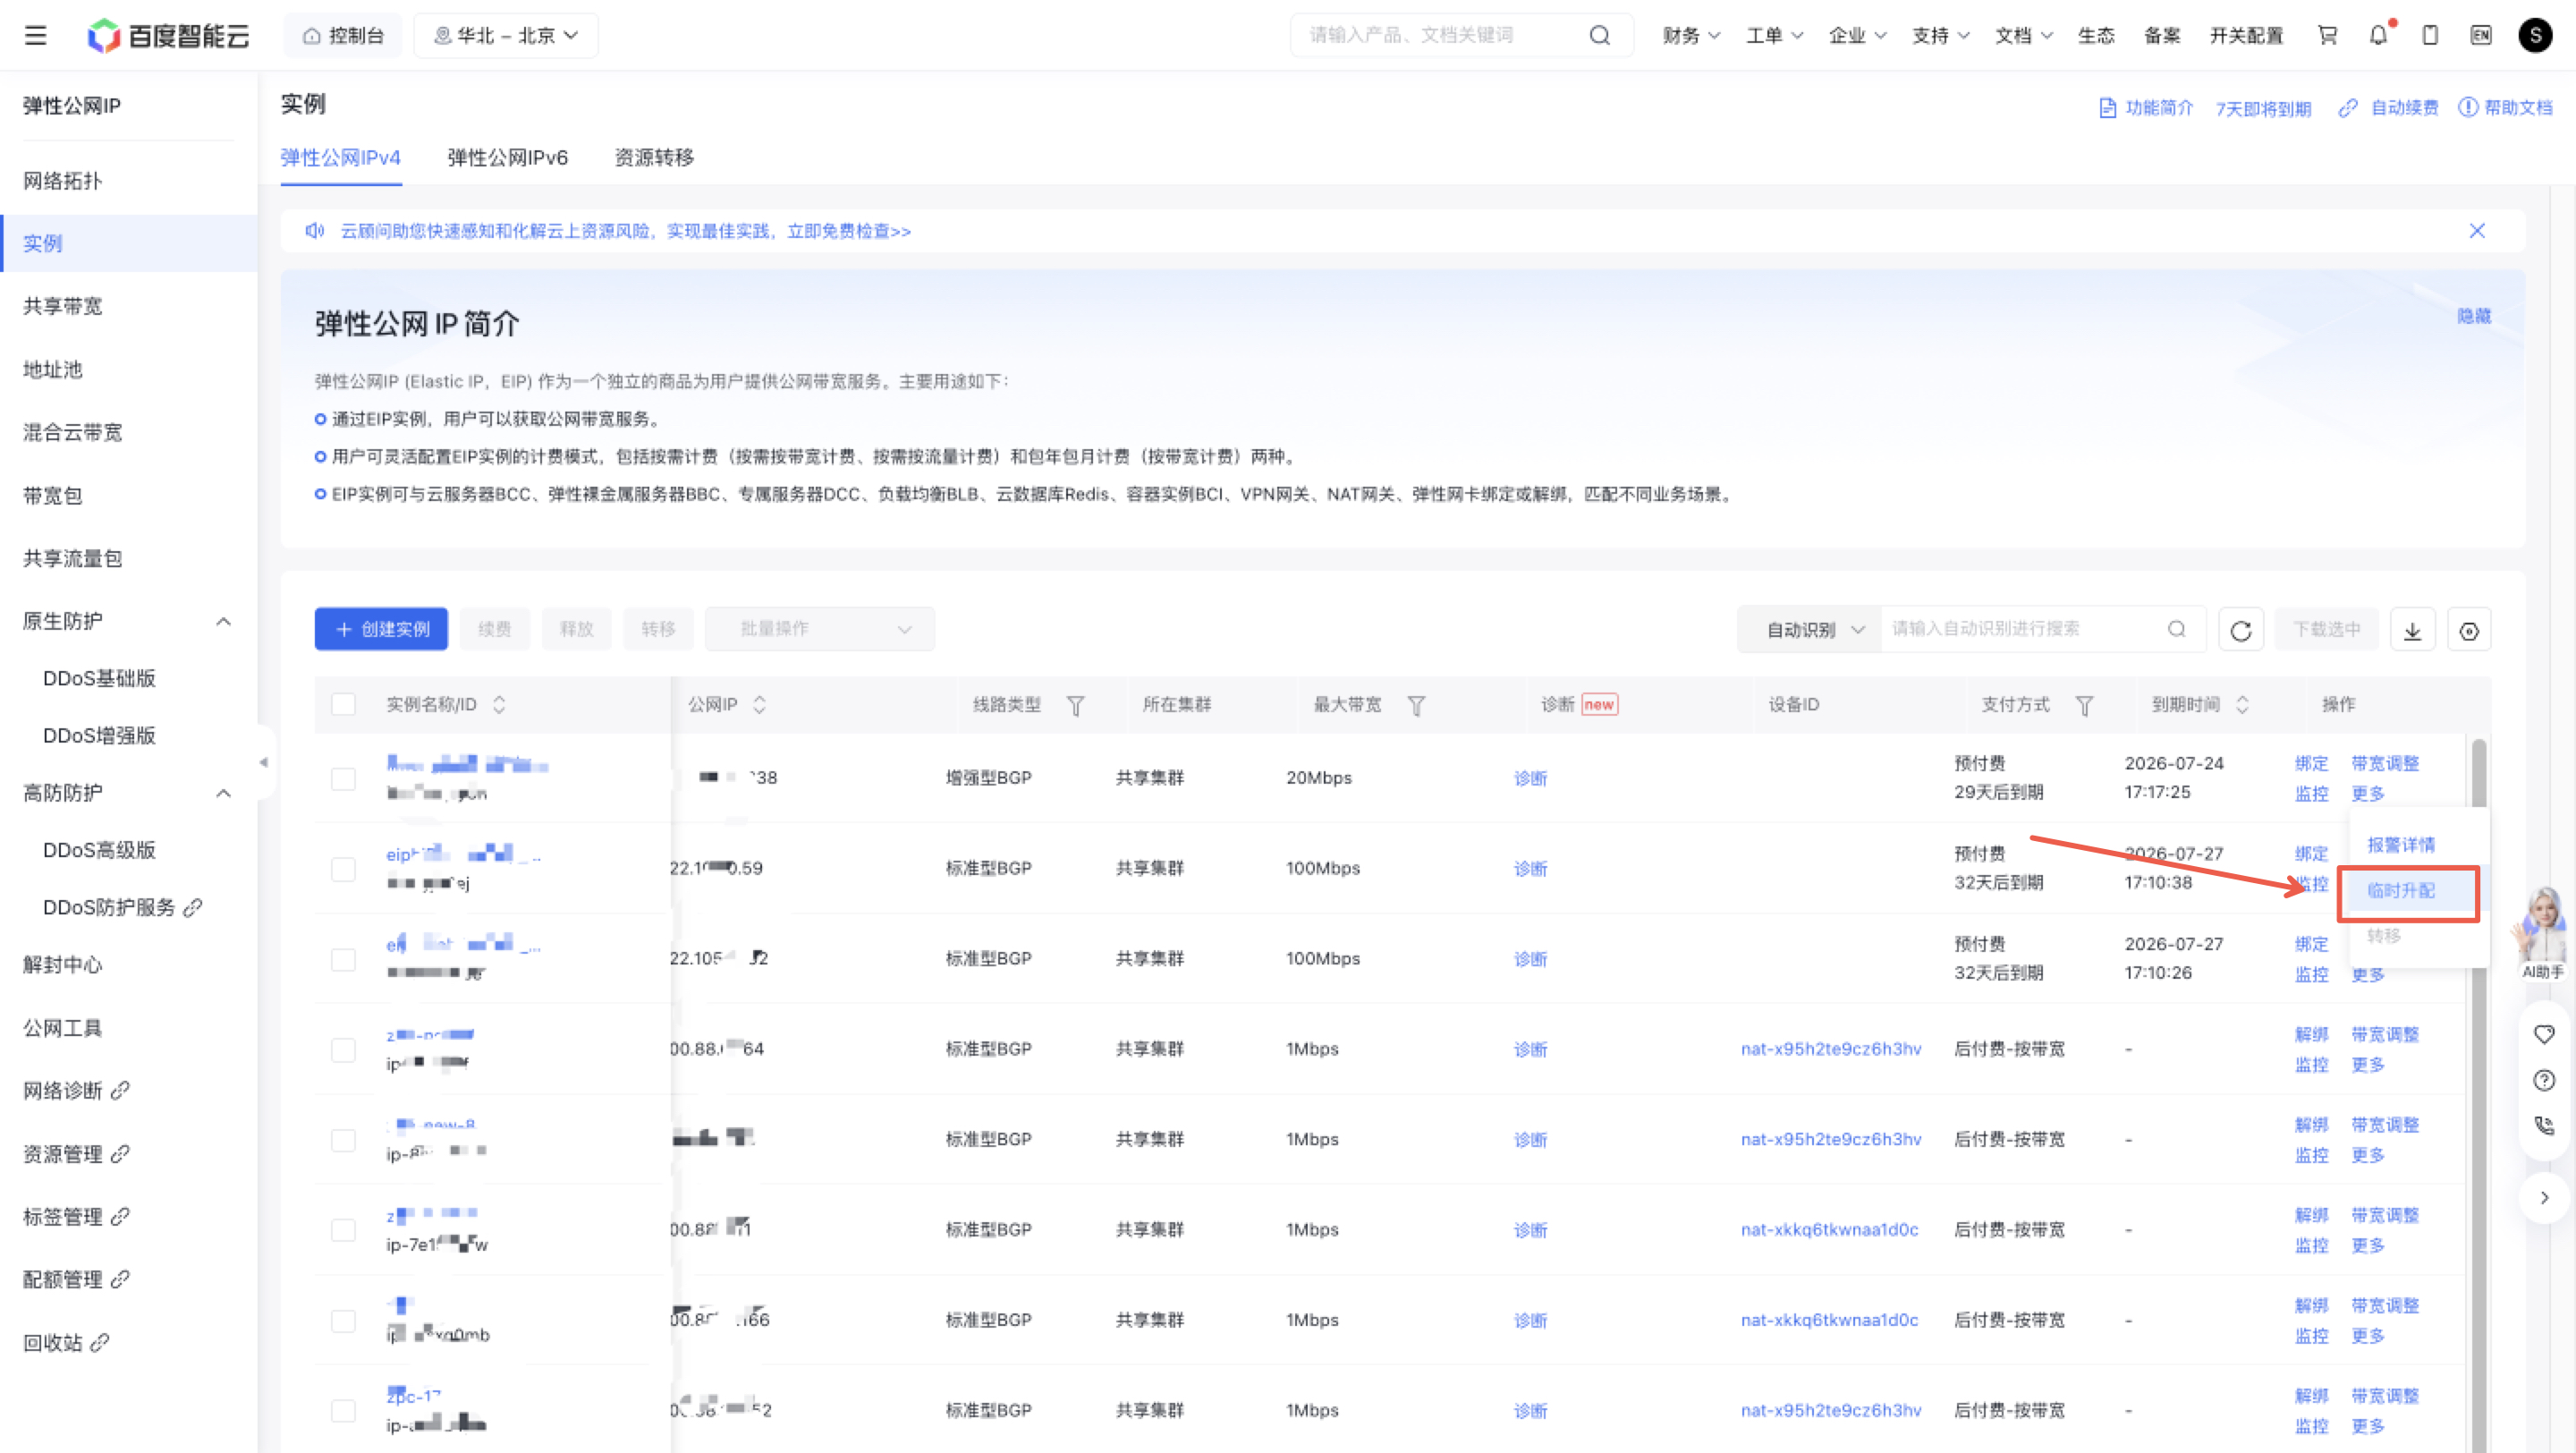Image resolution: width=2576 pixels, height=1453 pixels.
Task: Click the instance search input field
Action: [x=2025, y=629]
